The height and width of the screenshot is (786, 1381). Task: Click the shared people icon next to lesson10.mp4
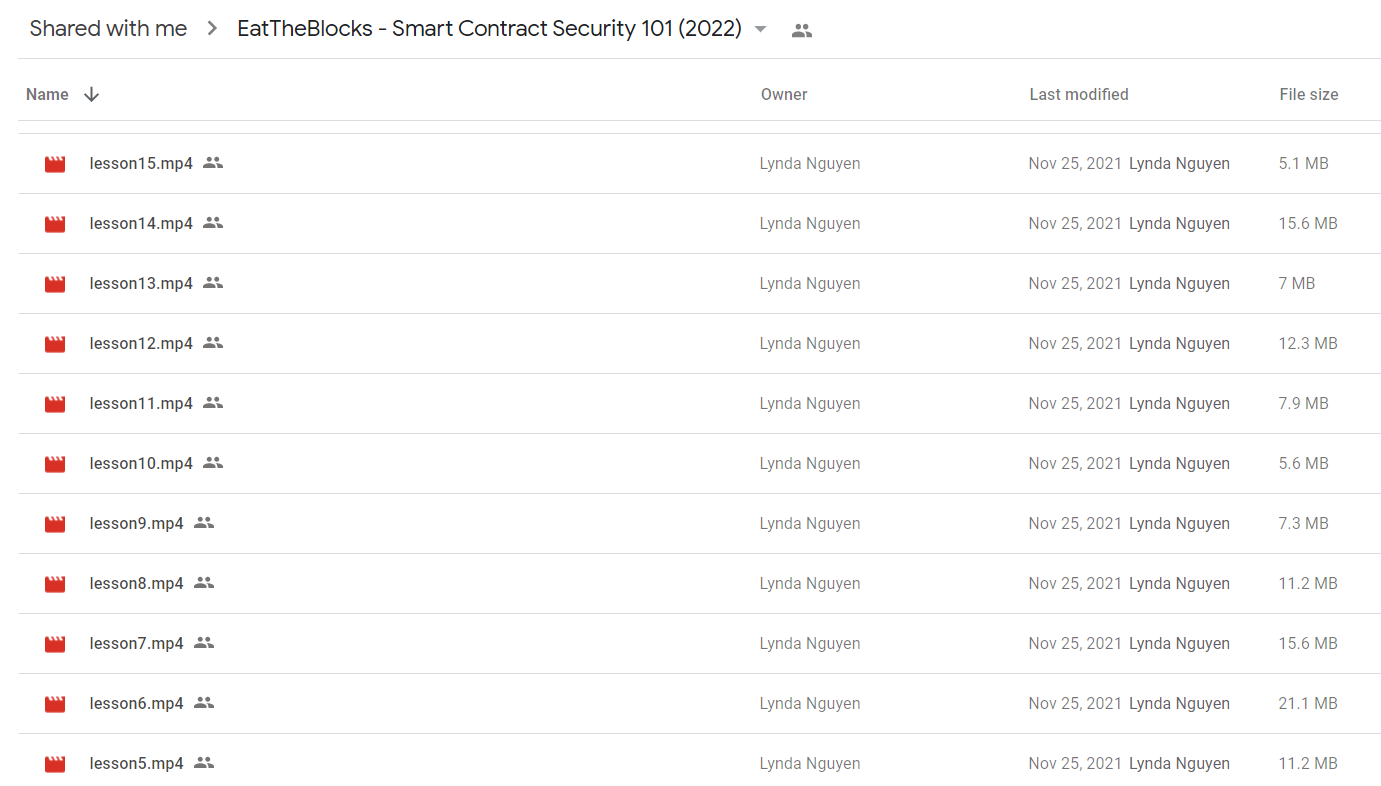(212, 463)
